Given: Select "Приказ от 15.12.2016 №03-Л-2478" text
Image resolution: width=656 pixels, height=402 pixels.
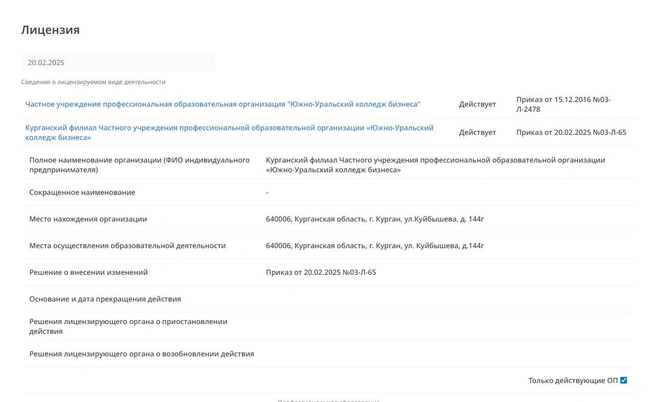Looking at the screenshot, I should pos(563,104).
